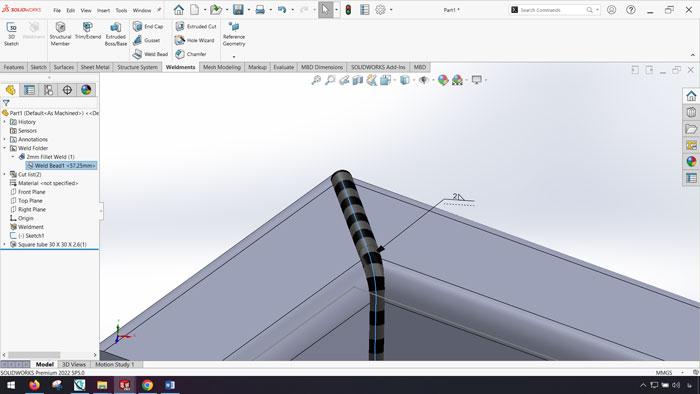Switch to the Features tab
Viewport: 700px width, 394px height.
click(x=14, y=67)
